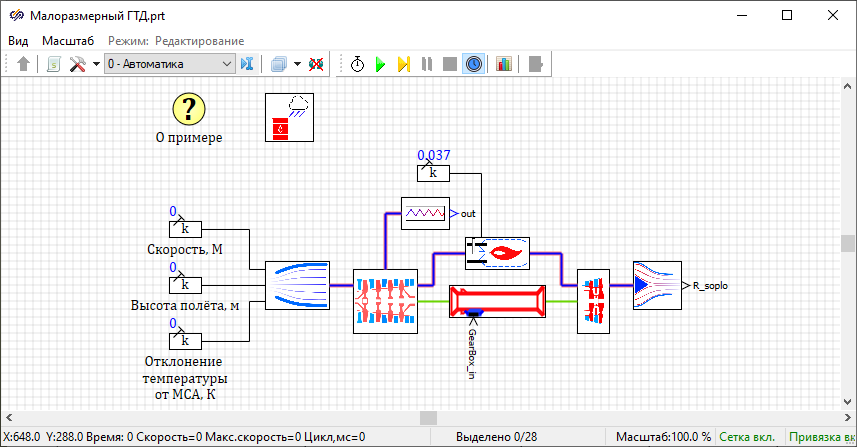Expand the arrow next to stacked windows icon
Image resolution: width=857 pixels, height=447 pixels.
[x=296, y=64]
